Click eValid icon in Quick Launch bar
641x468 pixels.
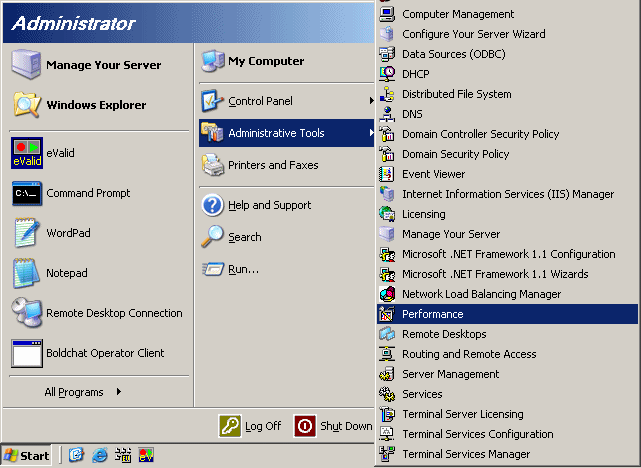pos(146,455)
